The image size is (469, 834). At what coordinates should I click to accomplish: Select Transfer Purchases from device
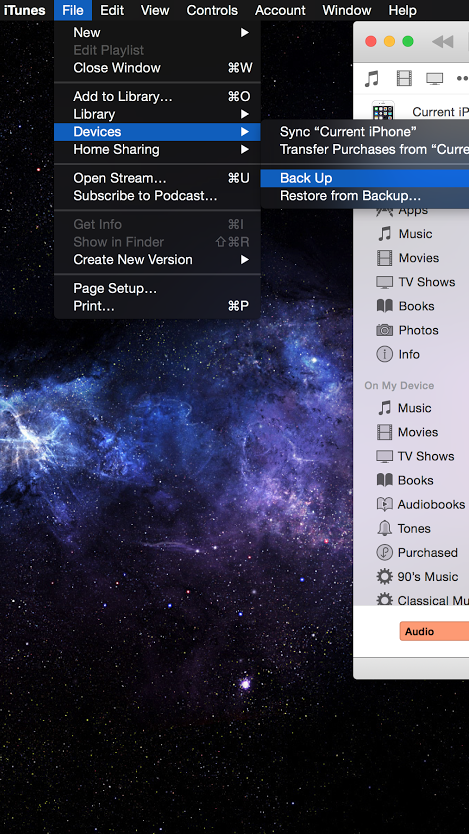coord(365,149)
